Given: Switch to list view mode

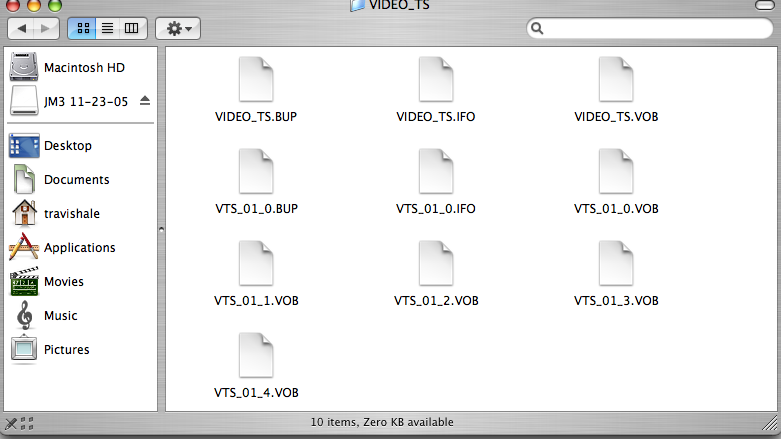Looking at the screenshot, I should tap(107, 28).
